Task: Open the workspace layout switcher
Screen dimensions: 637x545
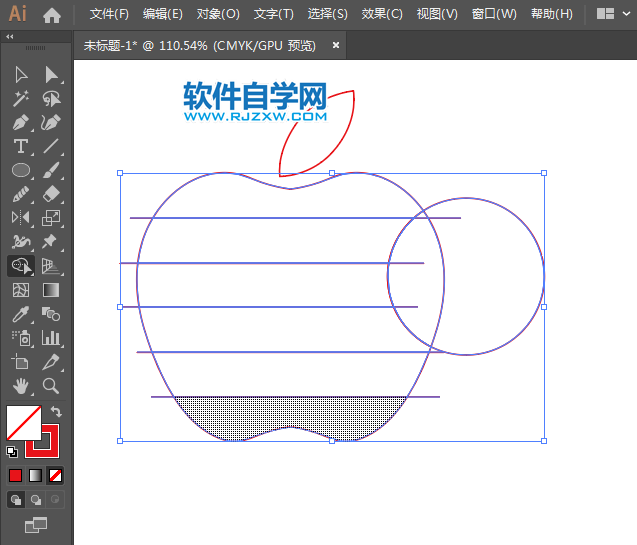Action: tap(605, 14)
